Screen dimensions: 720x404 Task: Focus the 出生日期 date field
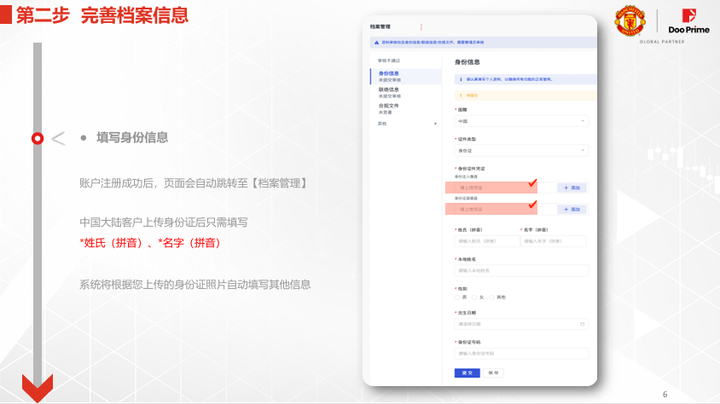pyautogui.click(x=521, y=324)
